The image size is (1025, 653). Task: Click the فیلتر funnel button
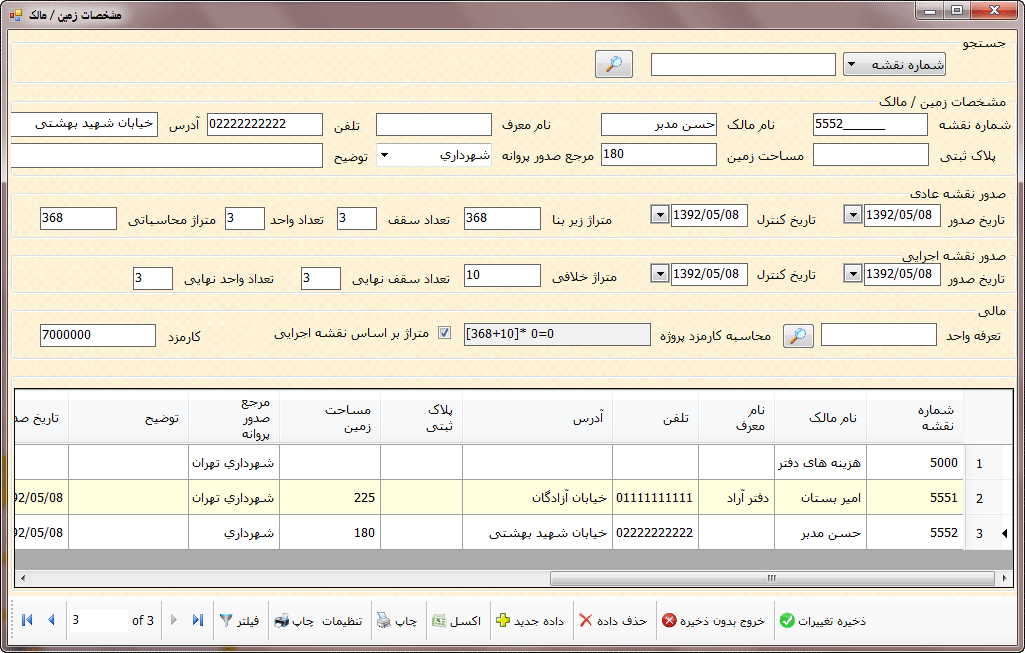tap(240, 621)
